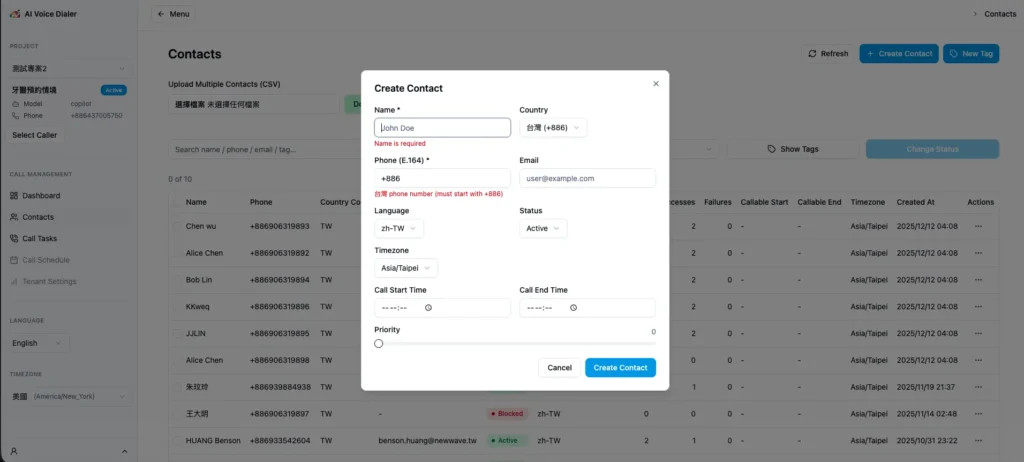Open the Country dropdown showing 台灣 (+886)
The height and width of the screenshot is (462, 1024).
click(553, 128)
